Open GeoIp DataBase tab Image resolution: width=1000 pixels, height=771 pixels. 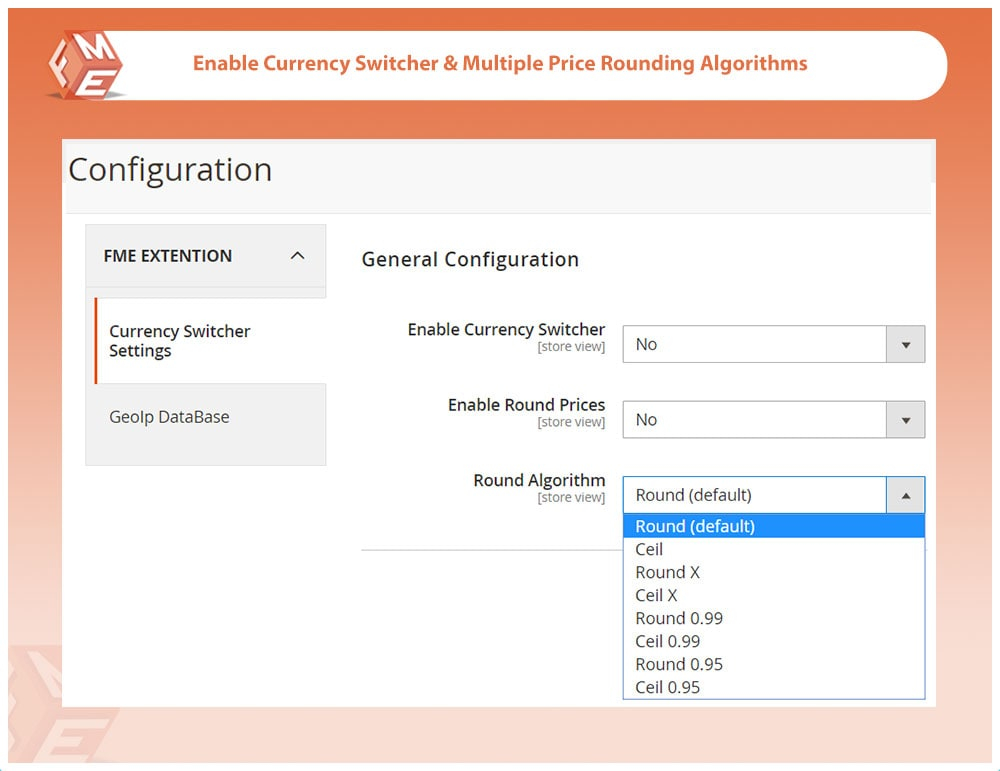(169, 417)
